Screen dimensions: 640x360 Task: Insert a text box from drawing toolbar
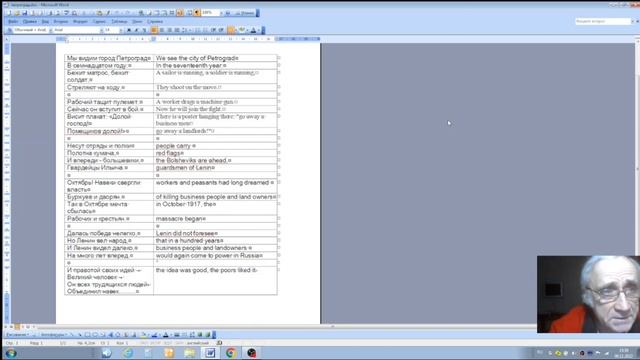click(102, 335)
